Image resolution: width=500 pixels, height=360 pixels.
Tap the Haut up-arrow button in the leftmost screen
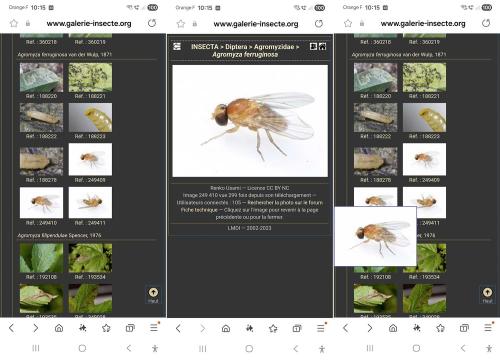tap(153, 295)
